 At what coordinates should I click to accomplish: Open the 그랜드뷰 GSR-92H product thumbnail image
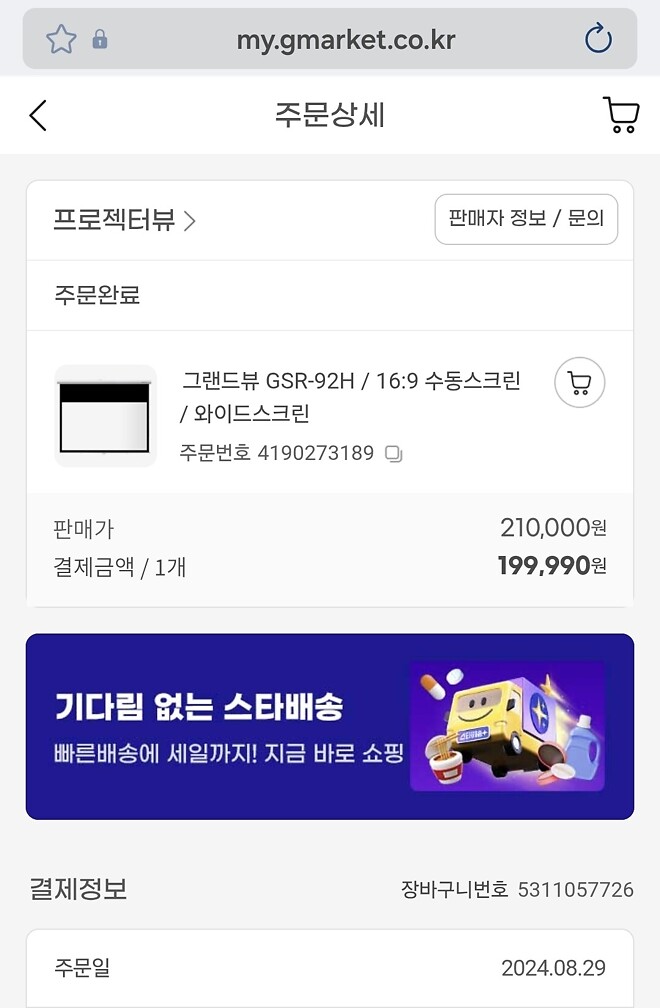pyautogui.click(x=105, y=414)
